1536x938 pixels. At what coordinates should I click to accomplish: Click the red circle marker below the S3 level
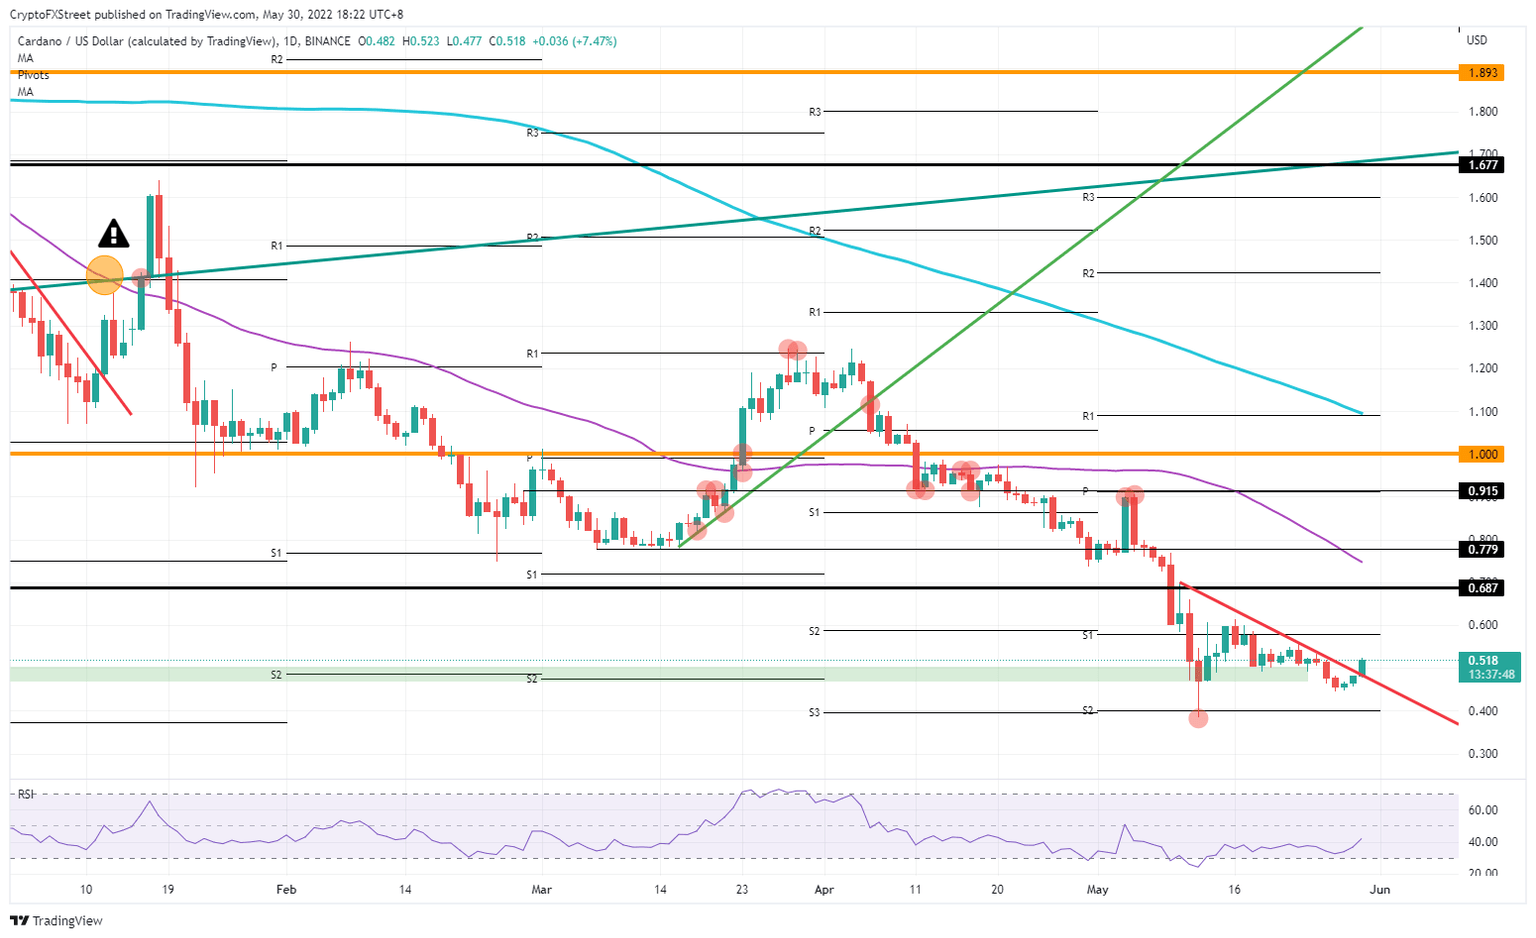click(x=1199, y=718)
